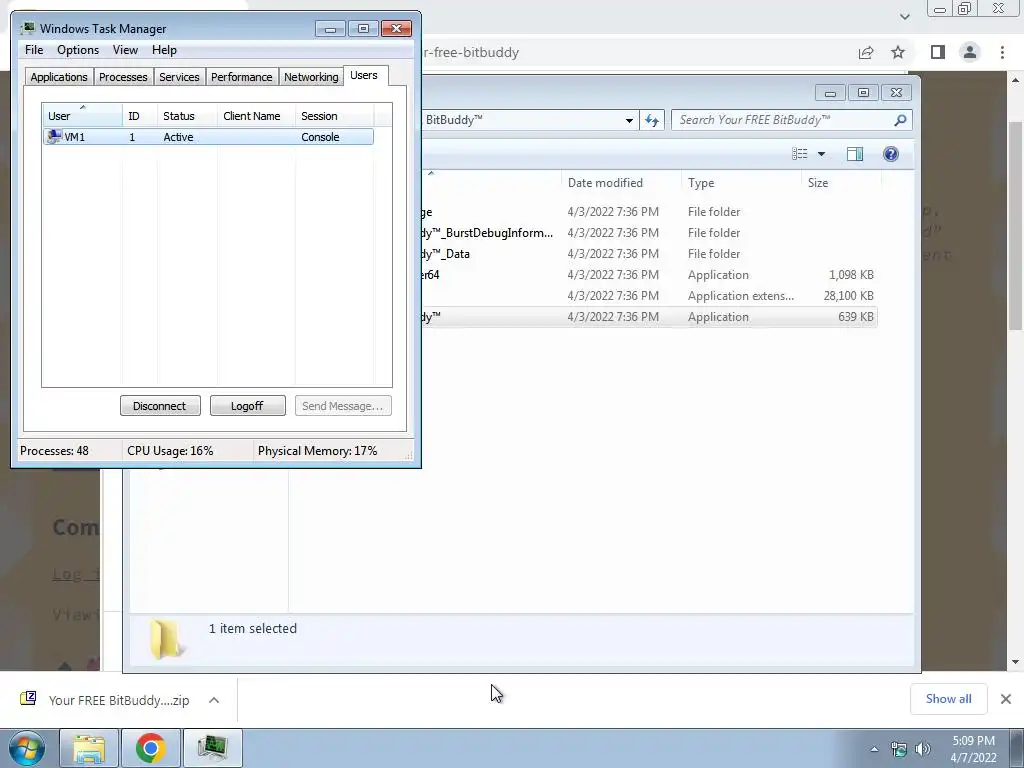This screenshot has width=1024, height=768.
Task: Open Task Manager Help menu
Action: [x=164, y=50]
